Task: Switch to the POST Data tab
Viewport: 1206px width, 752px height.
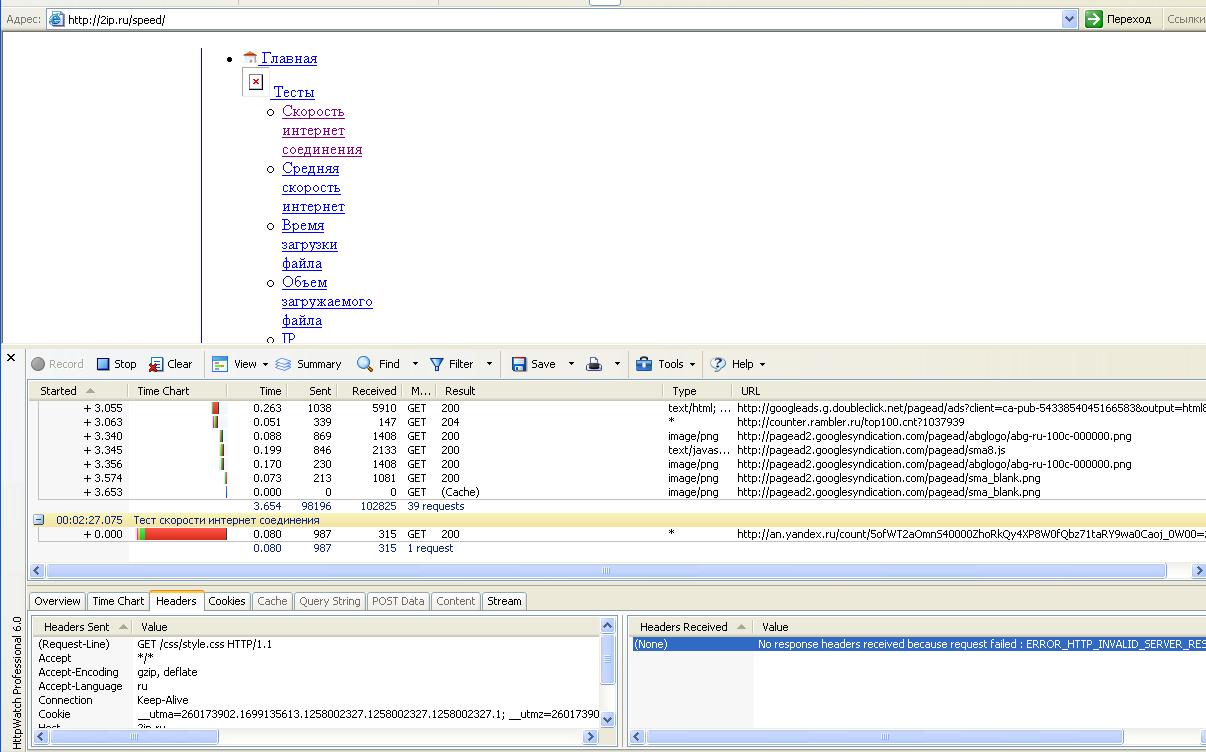Action: [x=398, y=601]
